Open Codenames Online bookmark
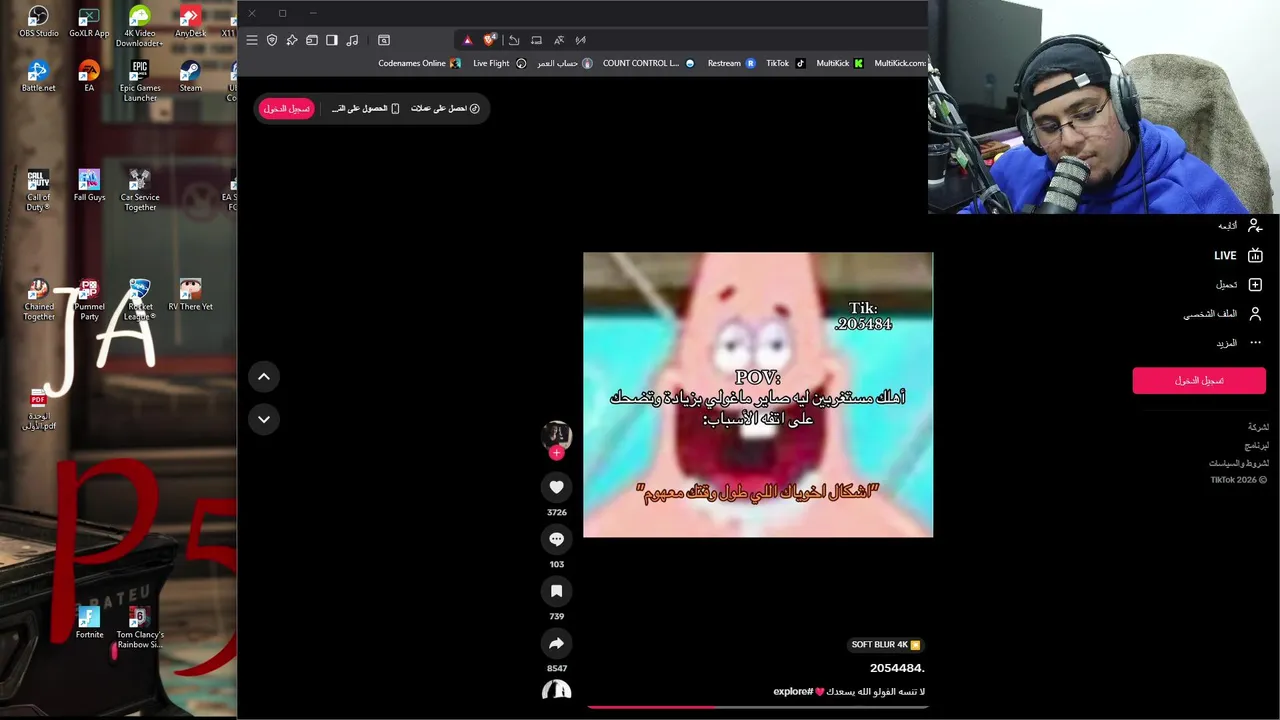 click(x=419, y=63)
